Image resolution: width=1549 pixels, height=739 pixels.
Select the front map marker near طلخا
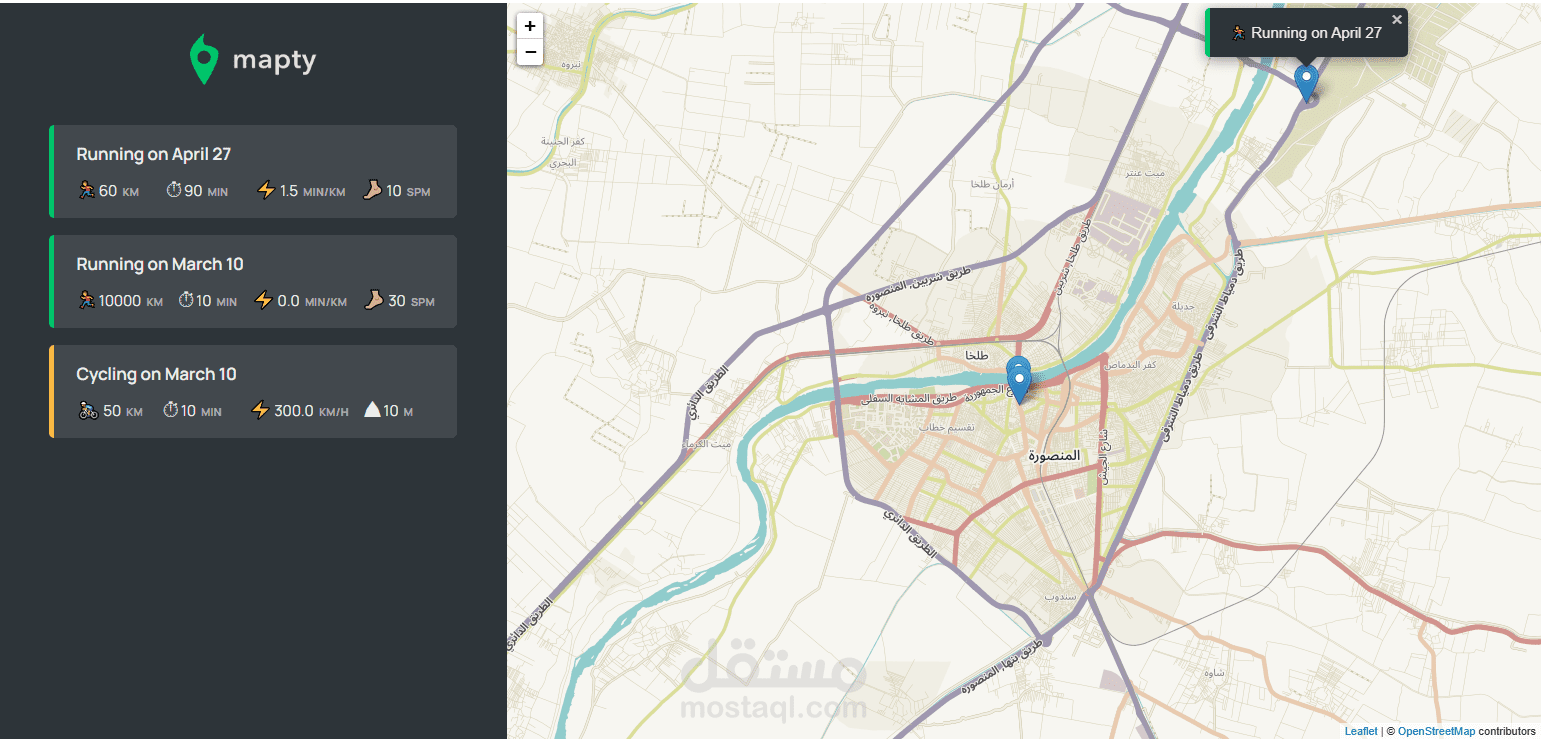point(1020,384)
